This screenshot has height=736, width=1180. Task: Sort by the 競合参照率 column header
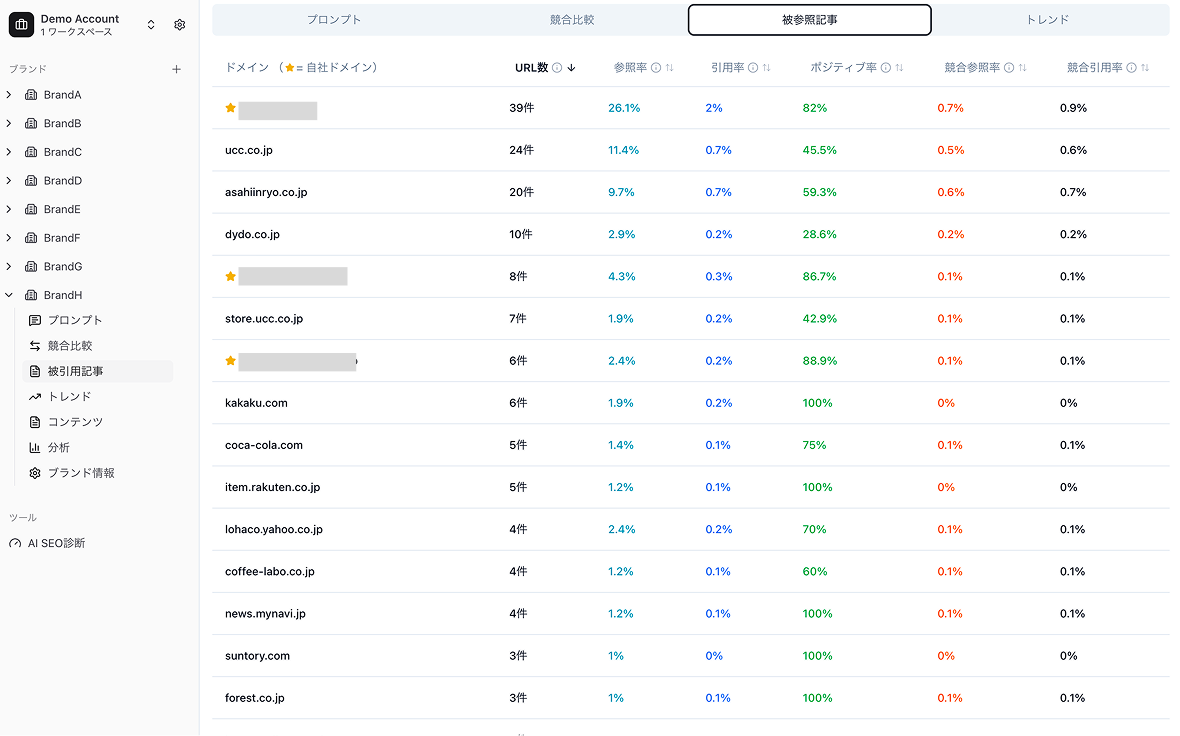(972, 68)
